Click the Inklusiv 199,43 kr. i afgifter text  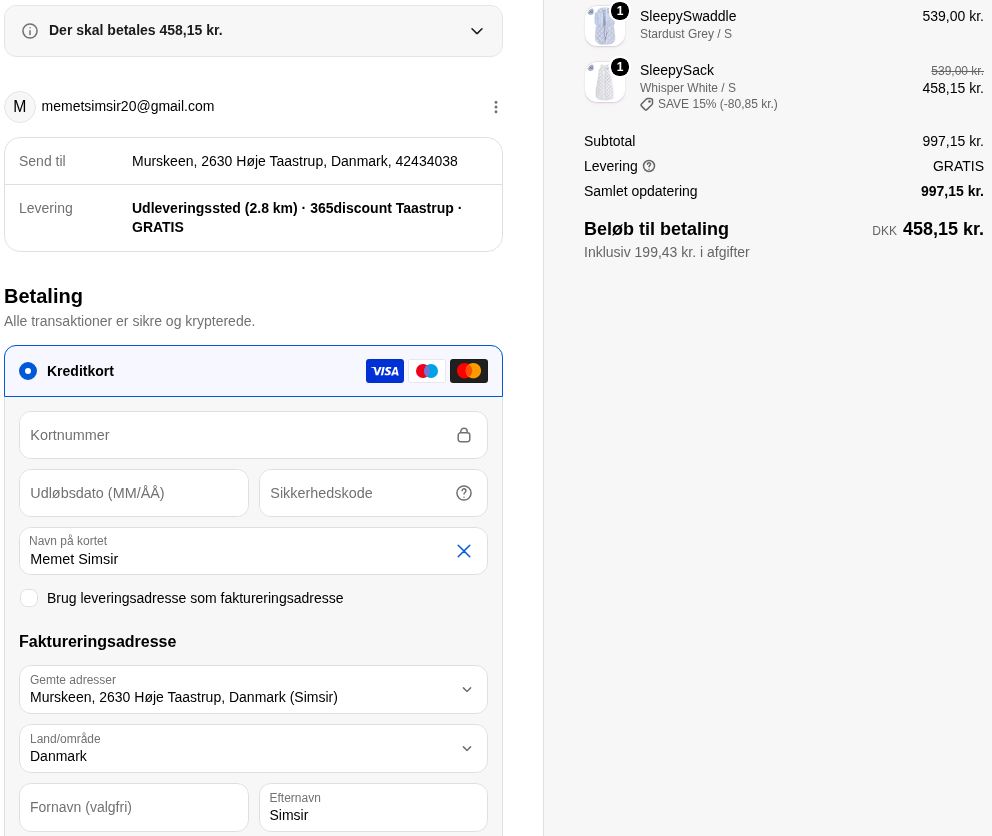666,253
